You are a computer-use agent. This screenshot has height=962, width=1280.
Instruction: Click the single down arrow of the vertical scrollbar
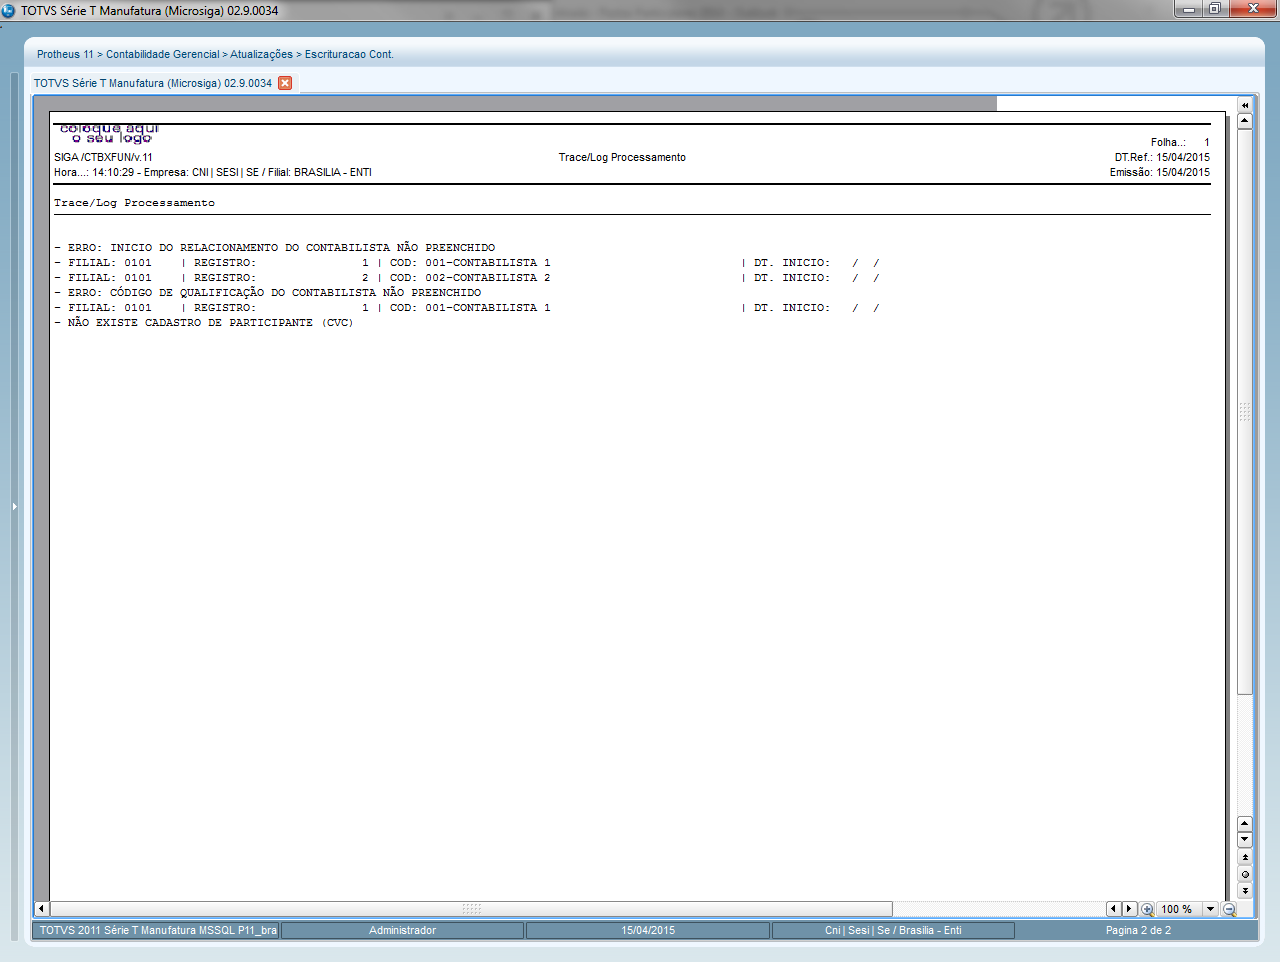pyautogui.click(x=1245, y=840)
